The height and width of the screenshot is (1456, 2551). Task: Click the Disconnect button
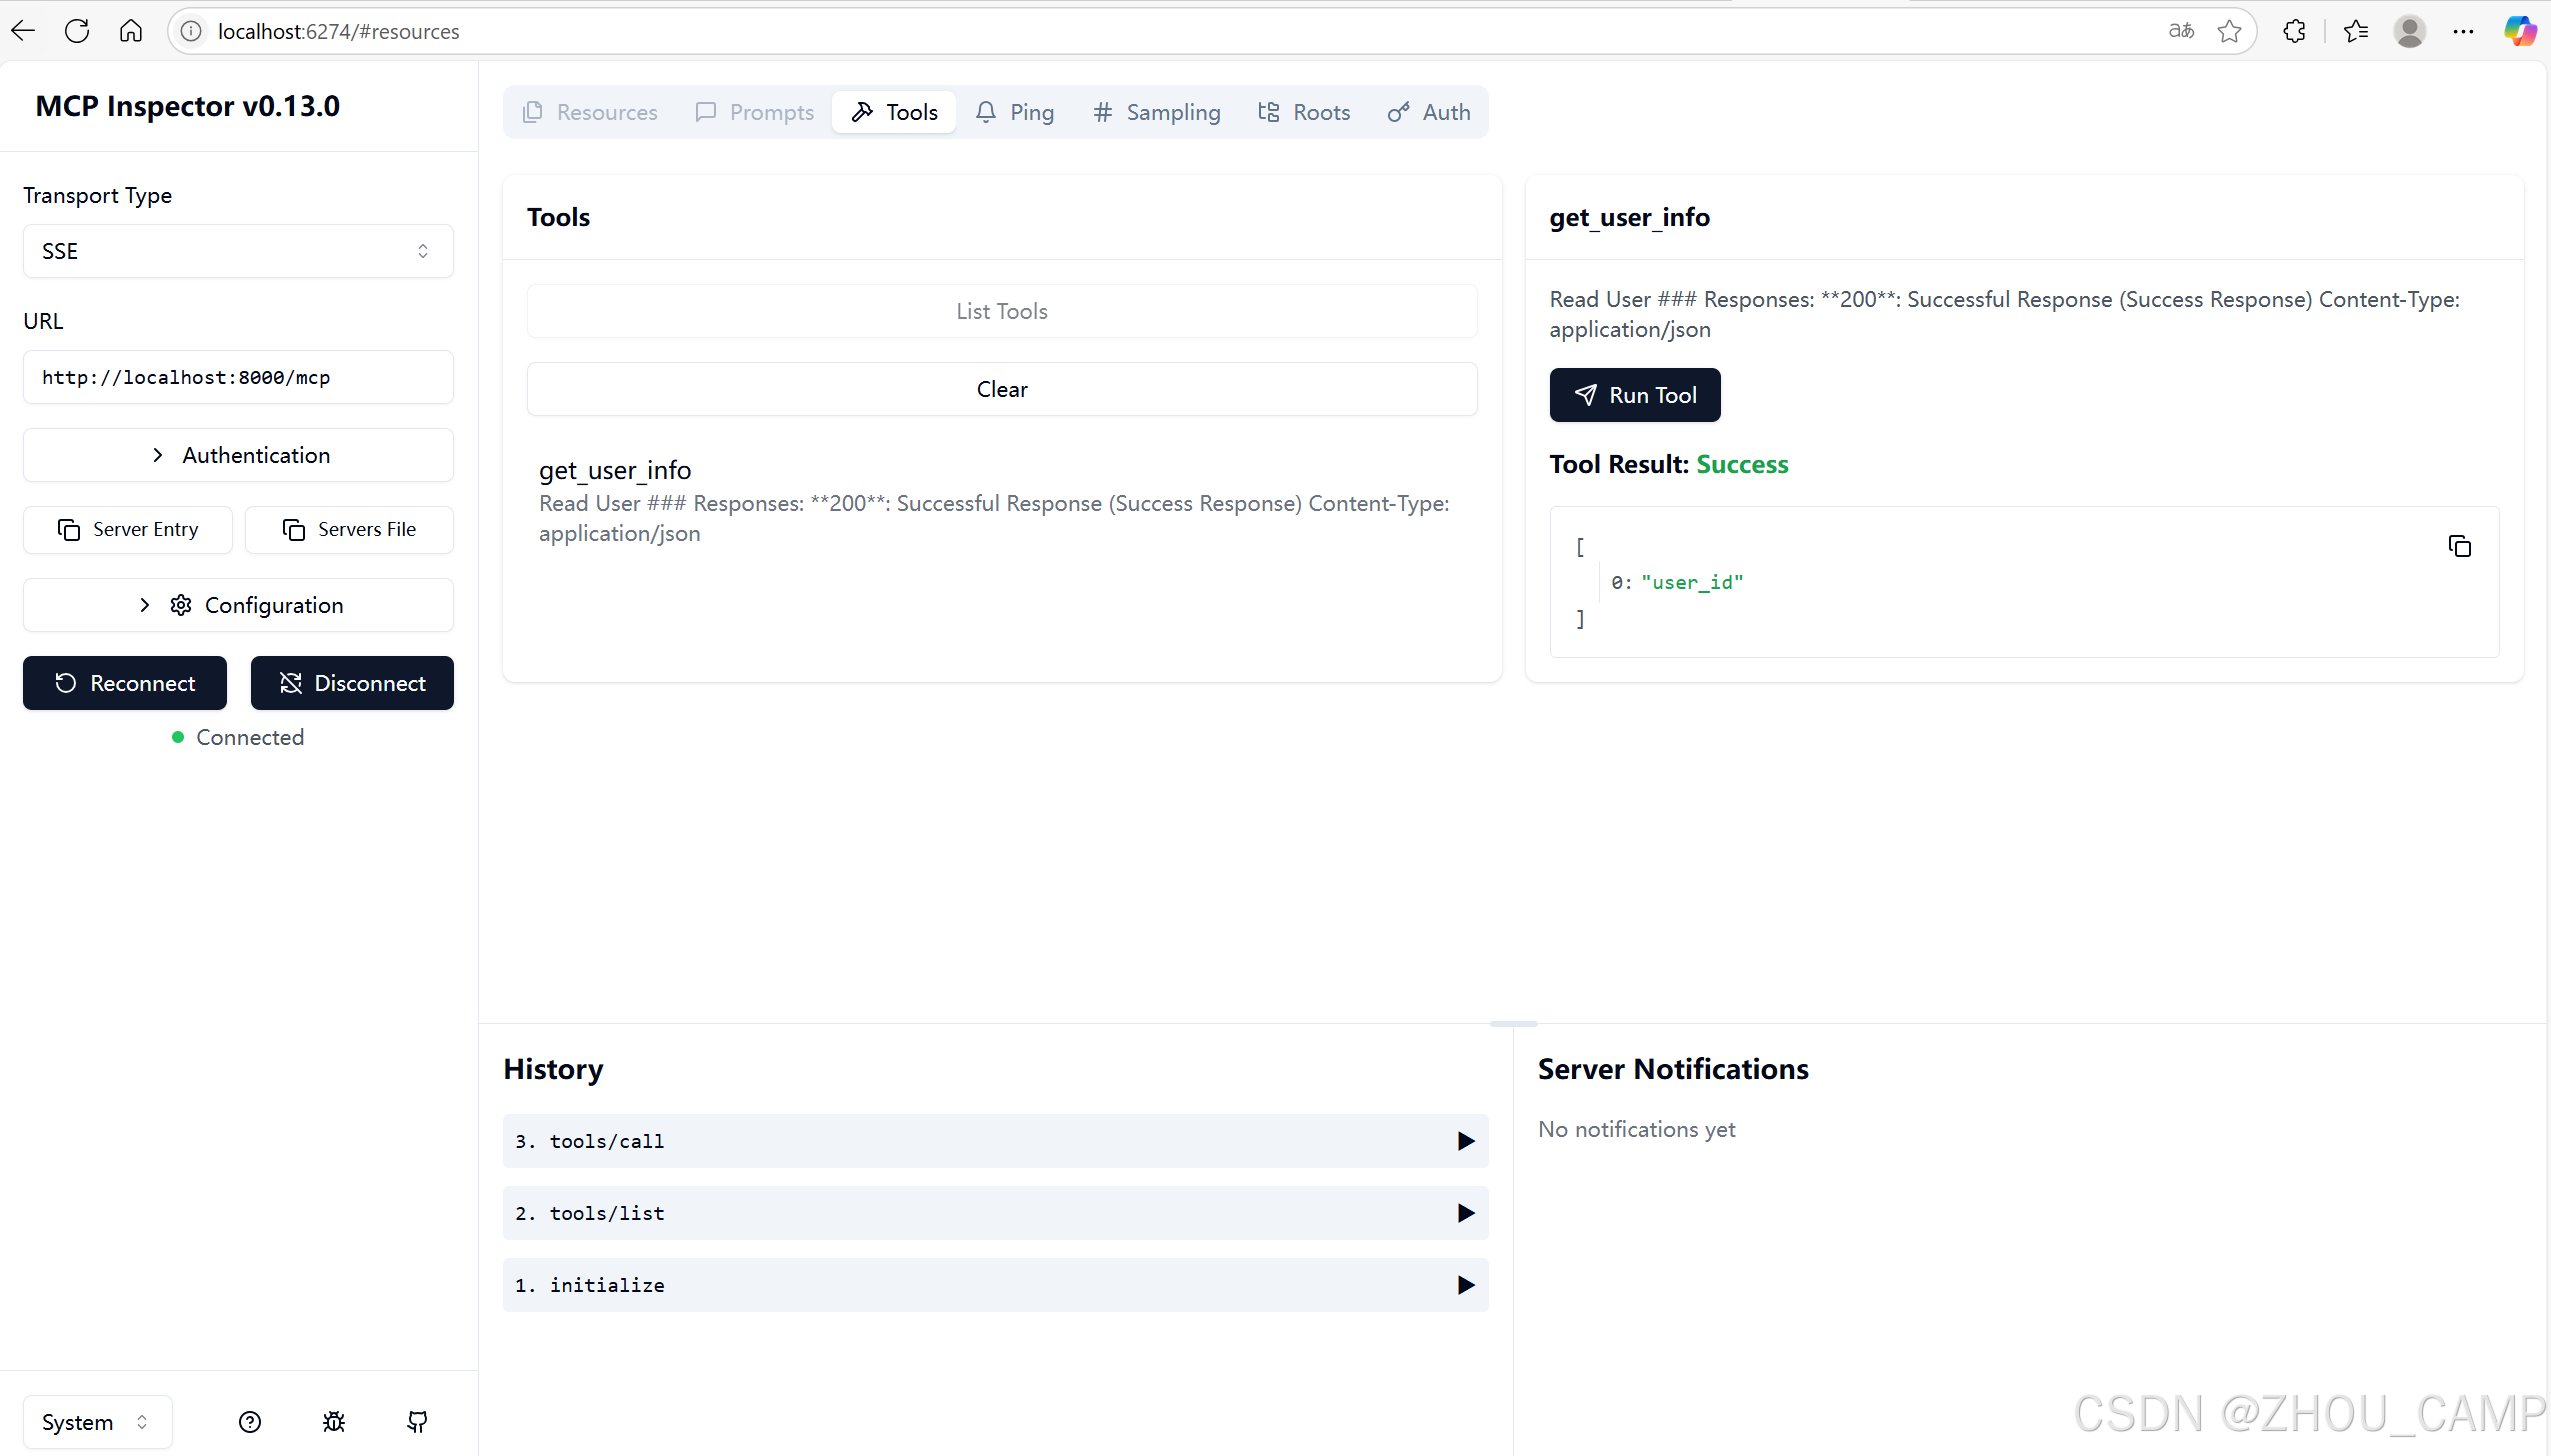click(x=352, y=683)
